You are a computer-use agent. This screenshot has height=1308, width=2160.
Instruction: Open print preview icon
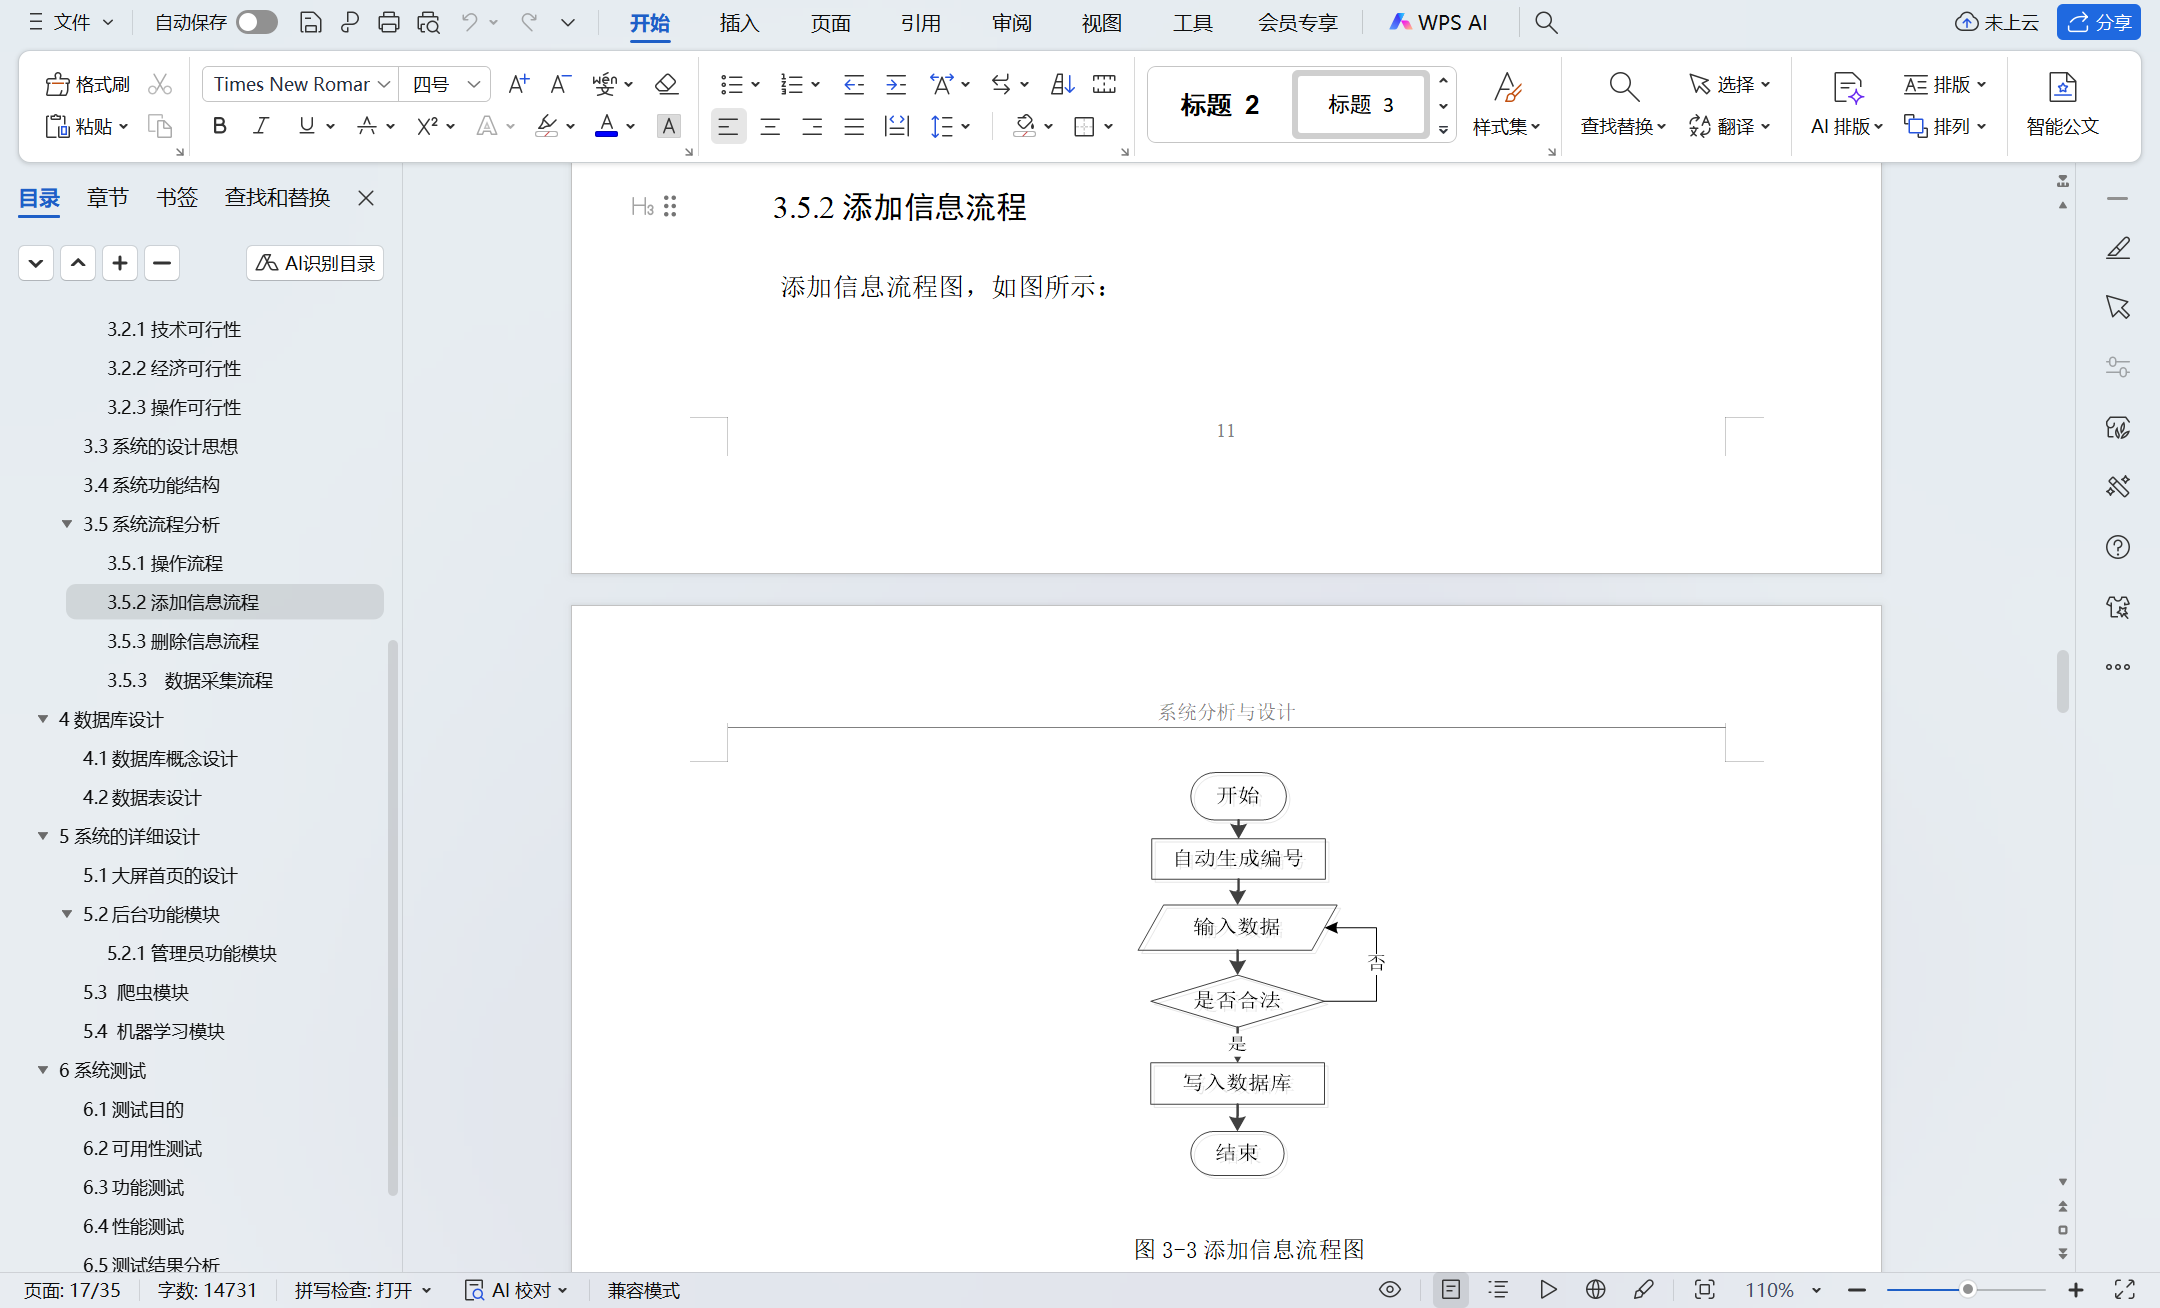pos(429,22)
